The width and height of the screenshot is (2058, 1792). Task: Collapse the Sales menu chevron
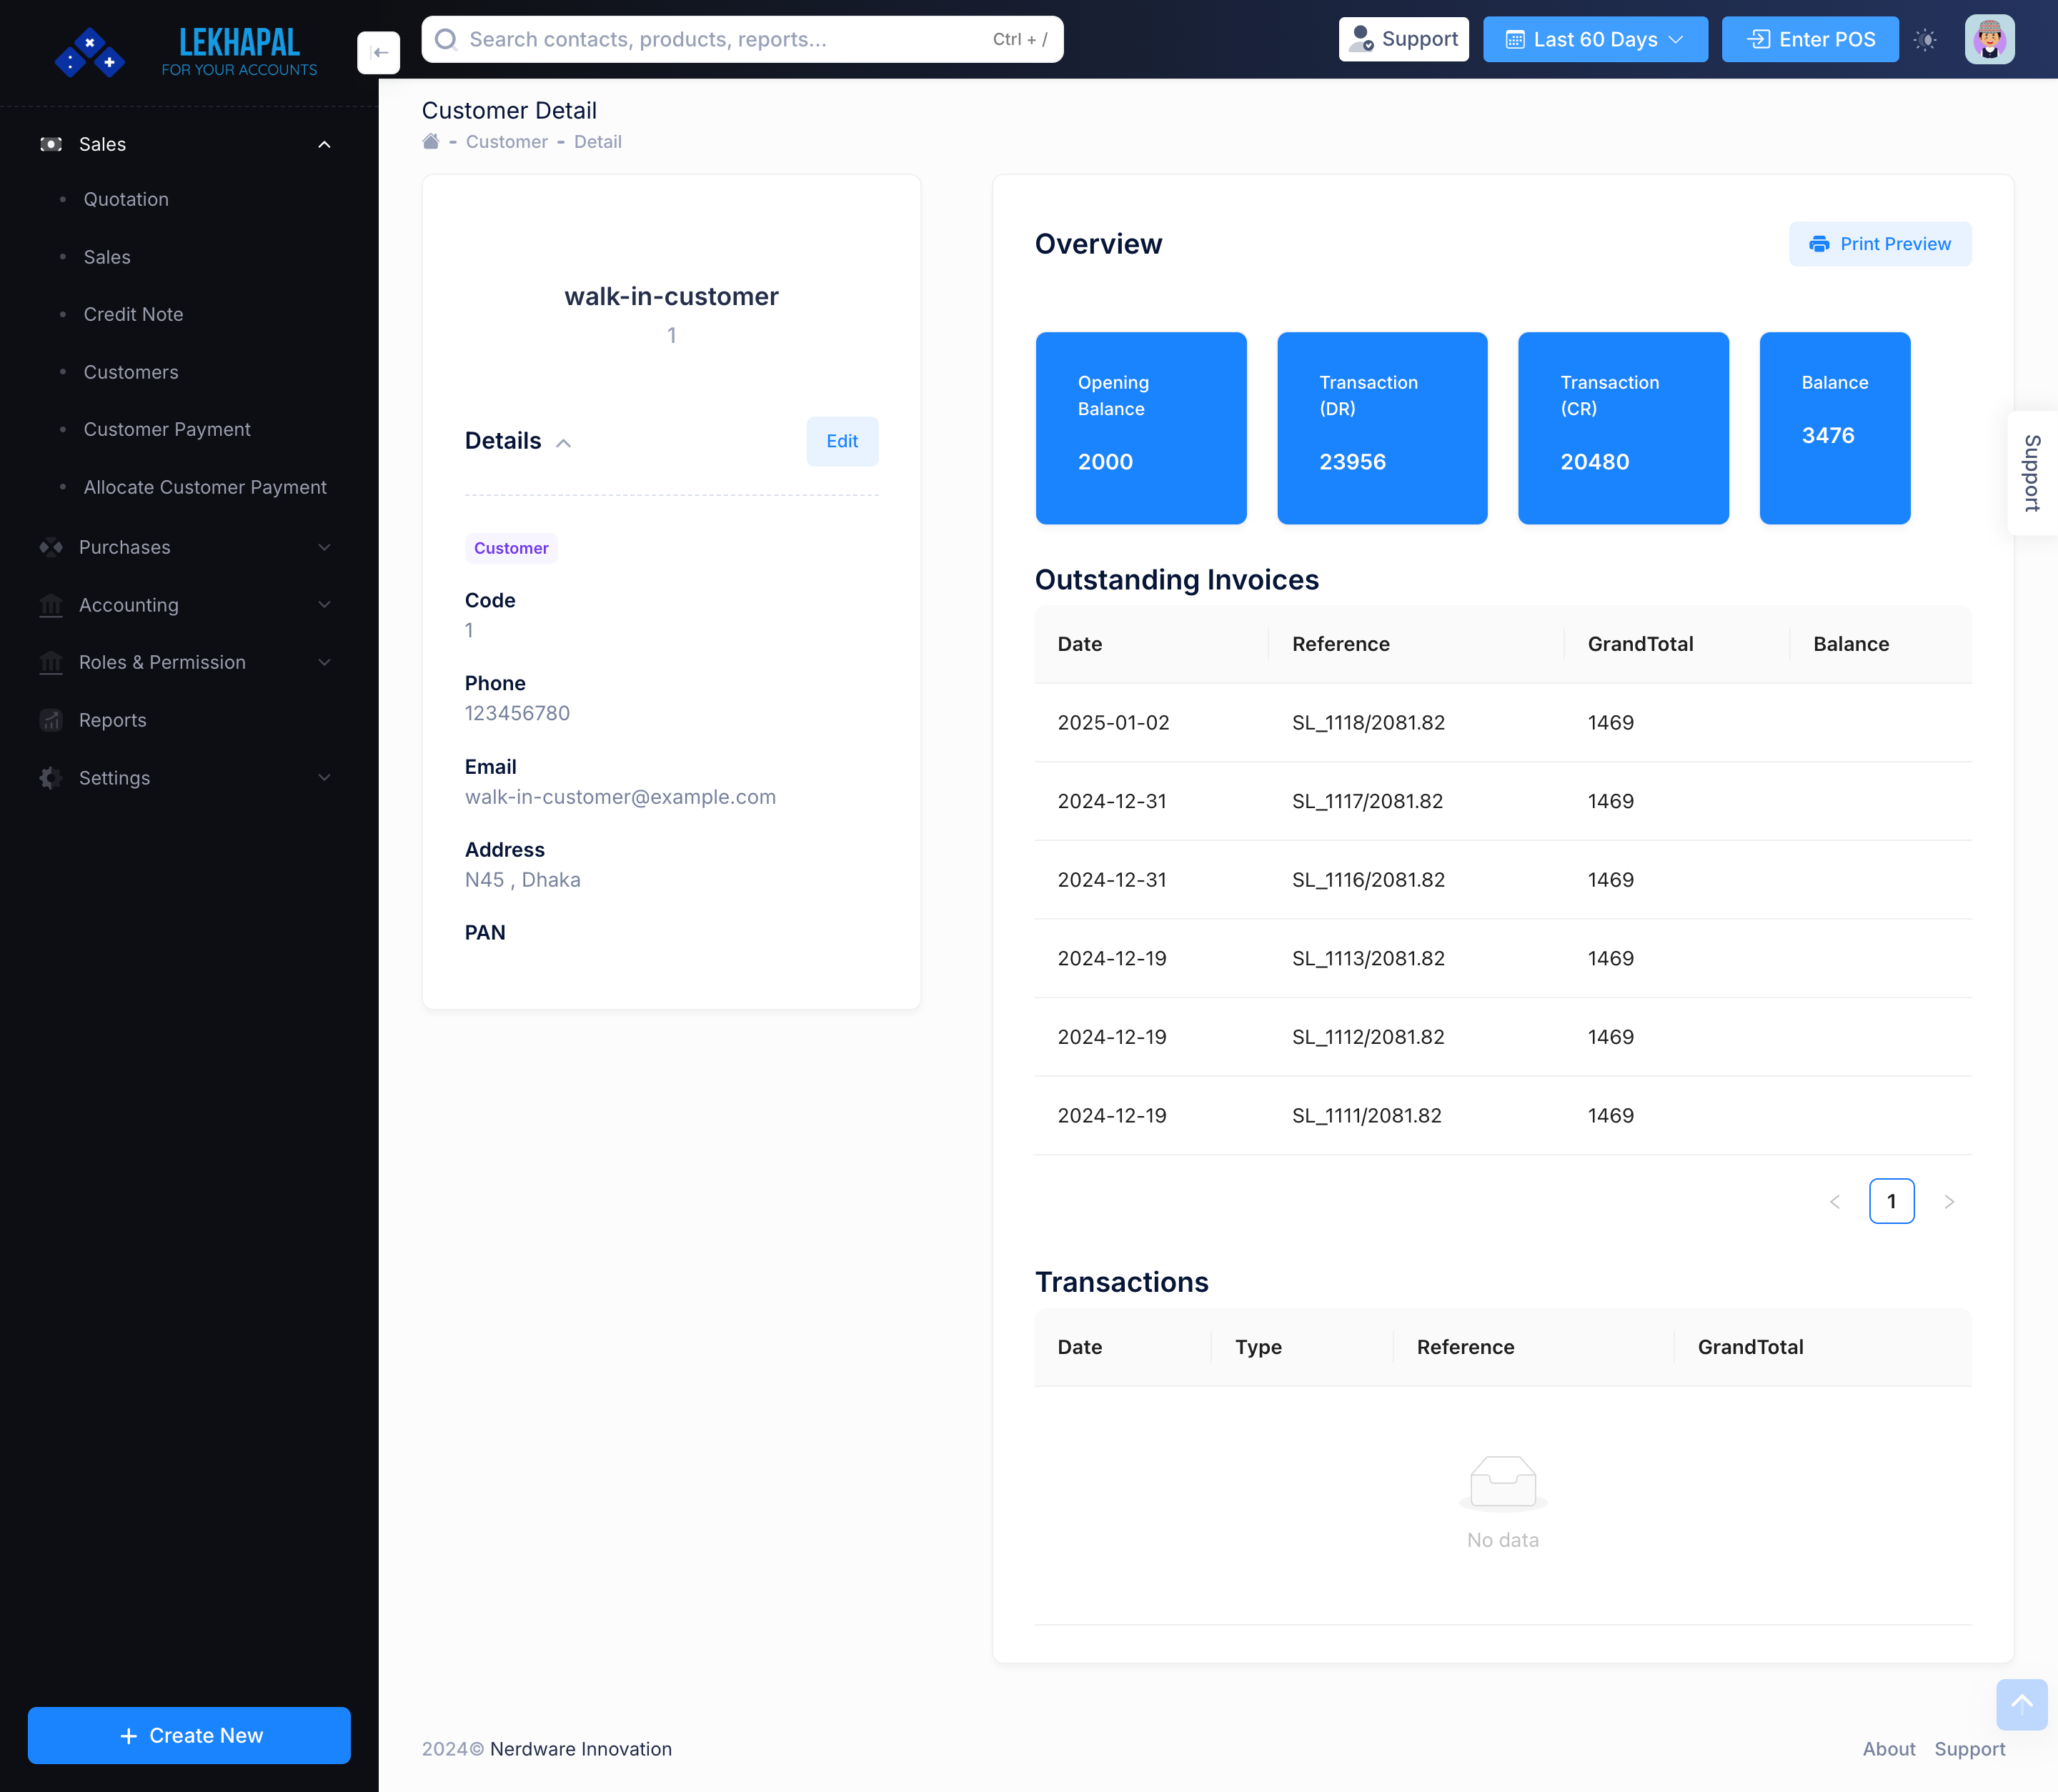tap(324, 144)
